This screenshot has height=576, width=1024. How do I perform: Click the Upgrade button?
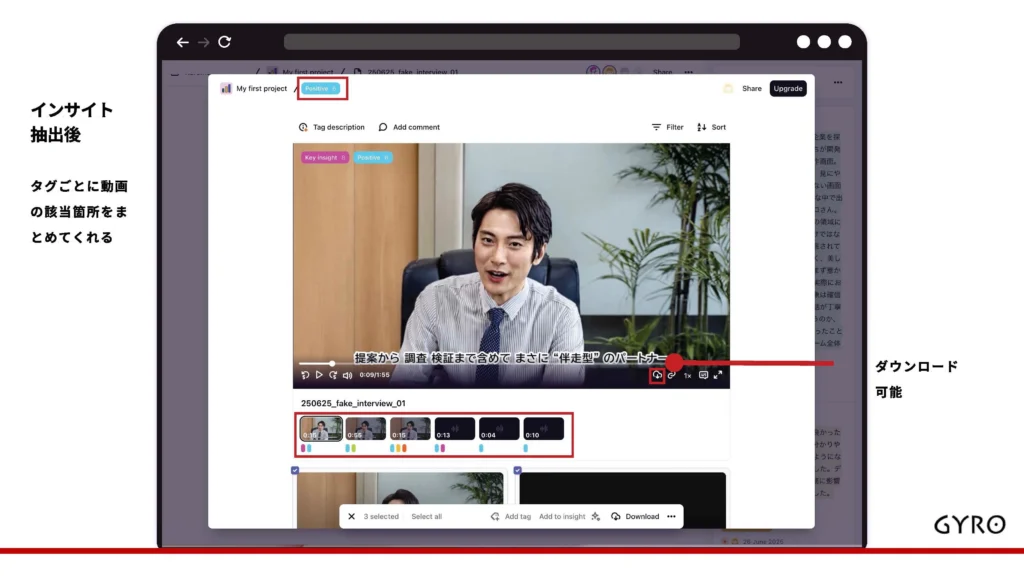(788, 88)
